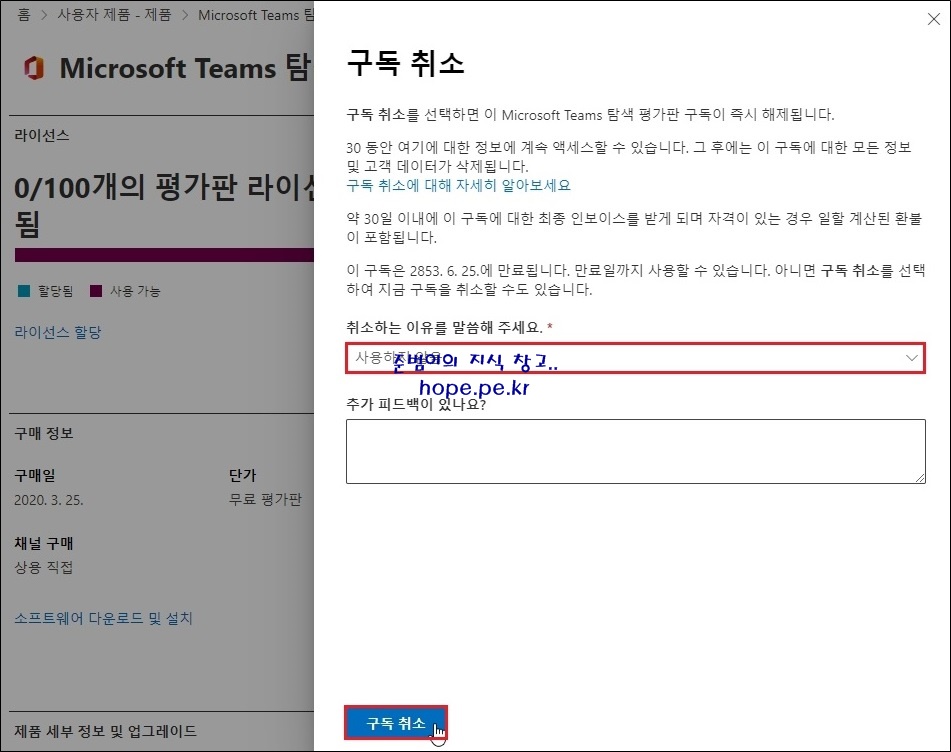Go to 홈 in breadcrumb
This screenshot has height=752, width=951.
24,15
